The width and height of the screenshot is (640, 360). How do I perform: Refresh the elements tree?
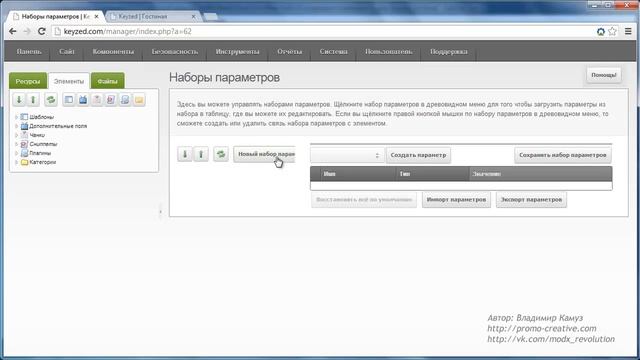[51, 100]
